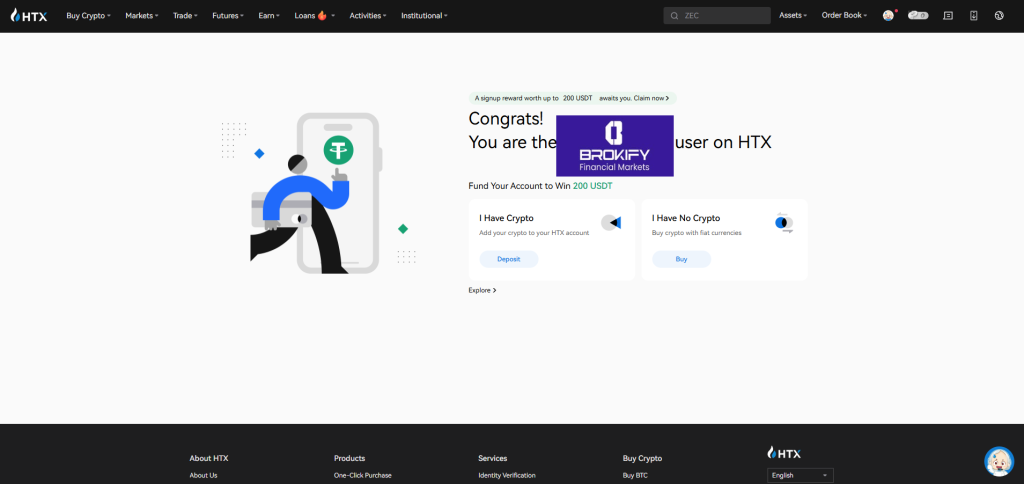Open the Institutional menu
The image size is (1024, 484).
pyautogui.click(x=424, y=16)
